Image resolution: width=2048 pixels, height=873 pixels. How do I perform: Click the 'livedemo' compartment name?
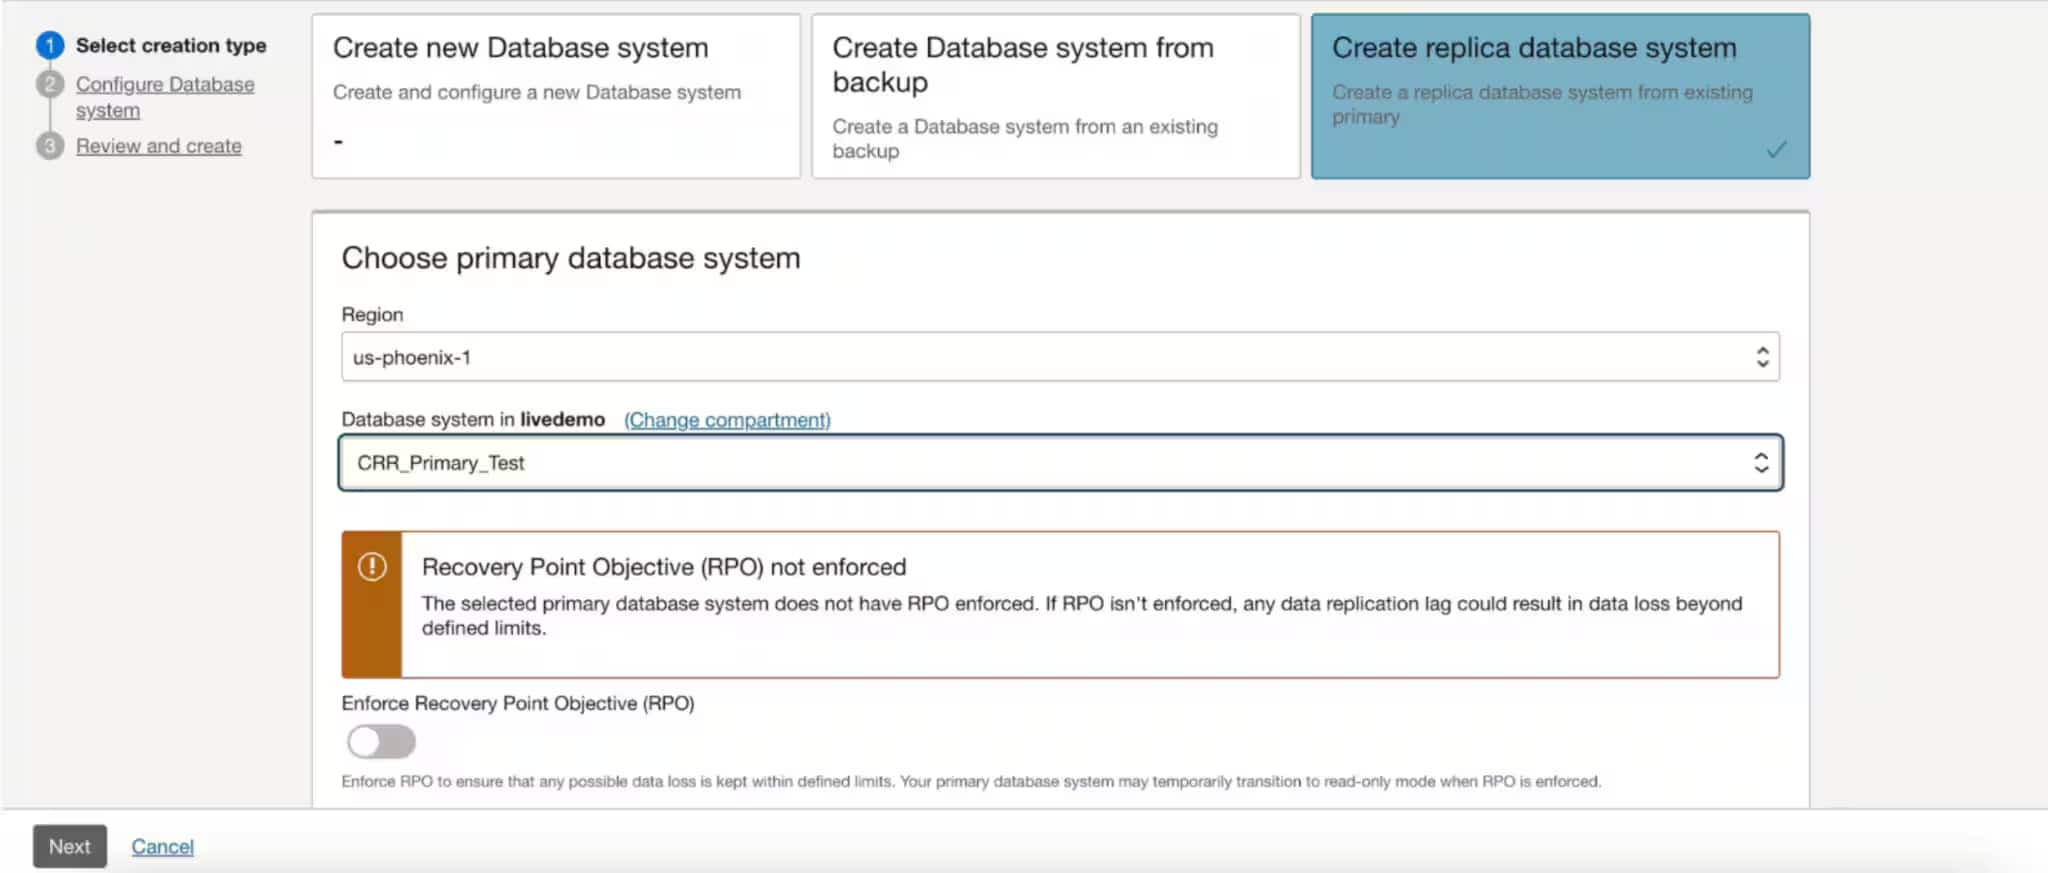(562, 419)
